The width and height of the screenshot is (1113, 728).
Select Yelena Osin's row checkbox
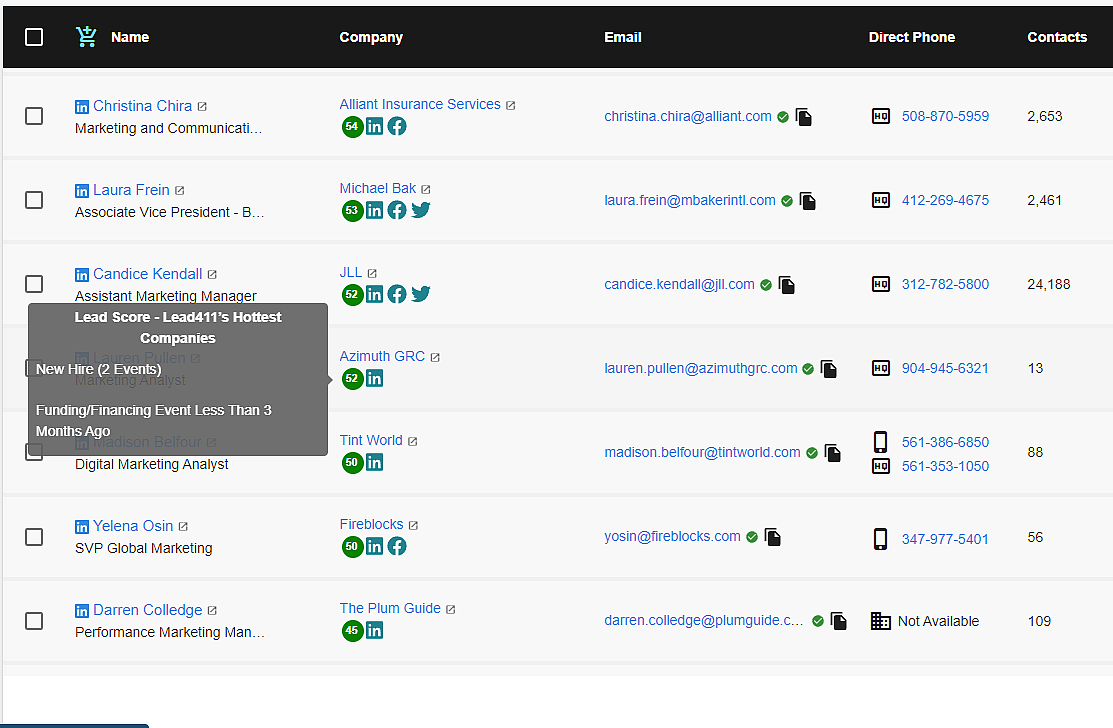pos(34,536)
